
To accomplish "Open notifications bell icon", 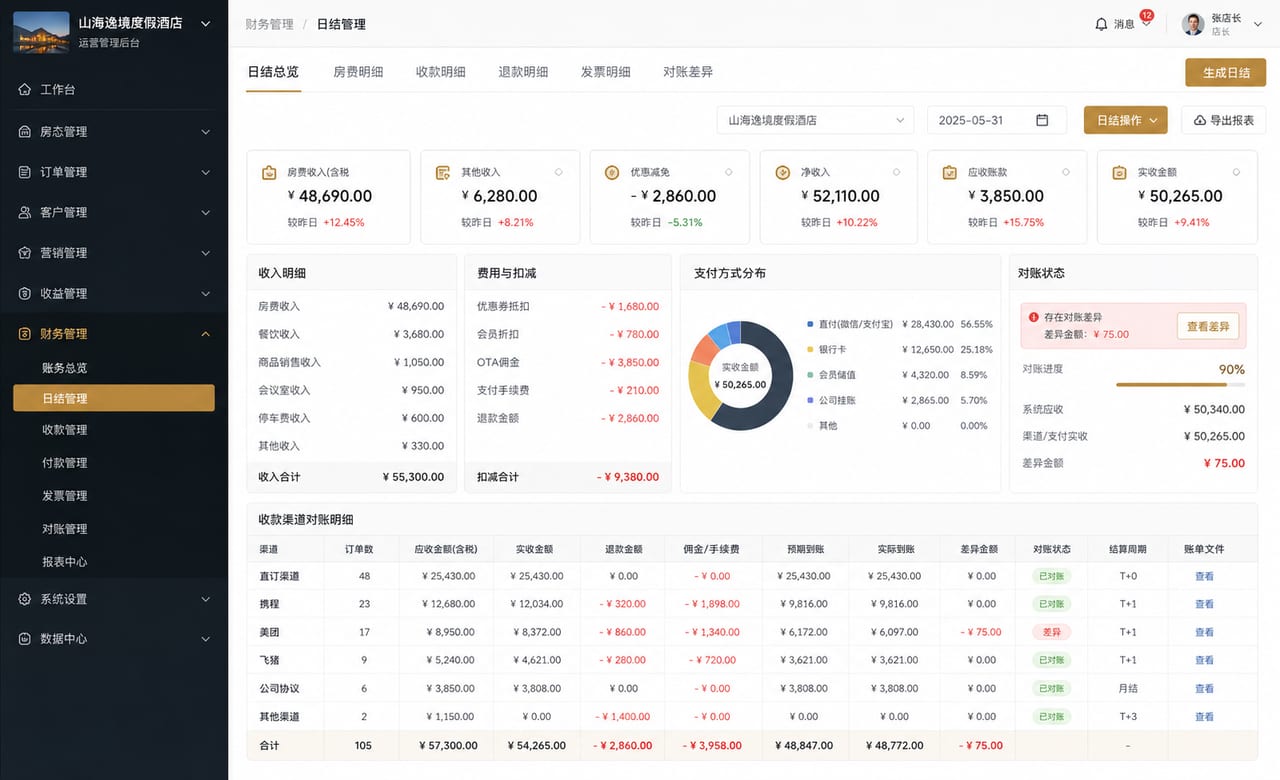I will tap(1102, 24).
